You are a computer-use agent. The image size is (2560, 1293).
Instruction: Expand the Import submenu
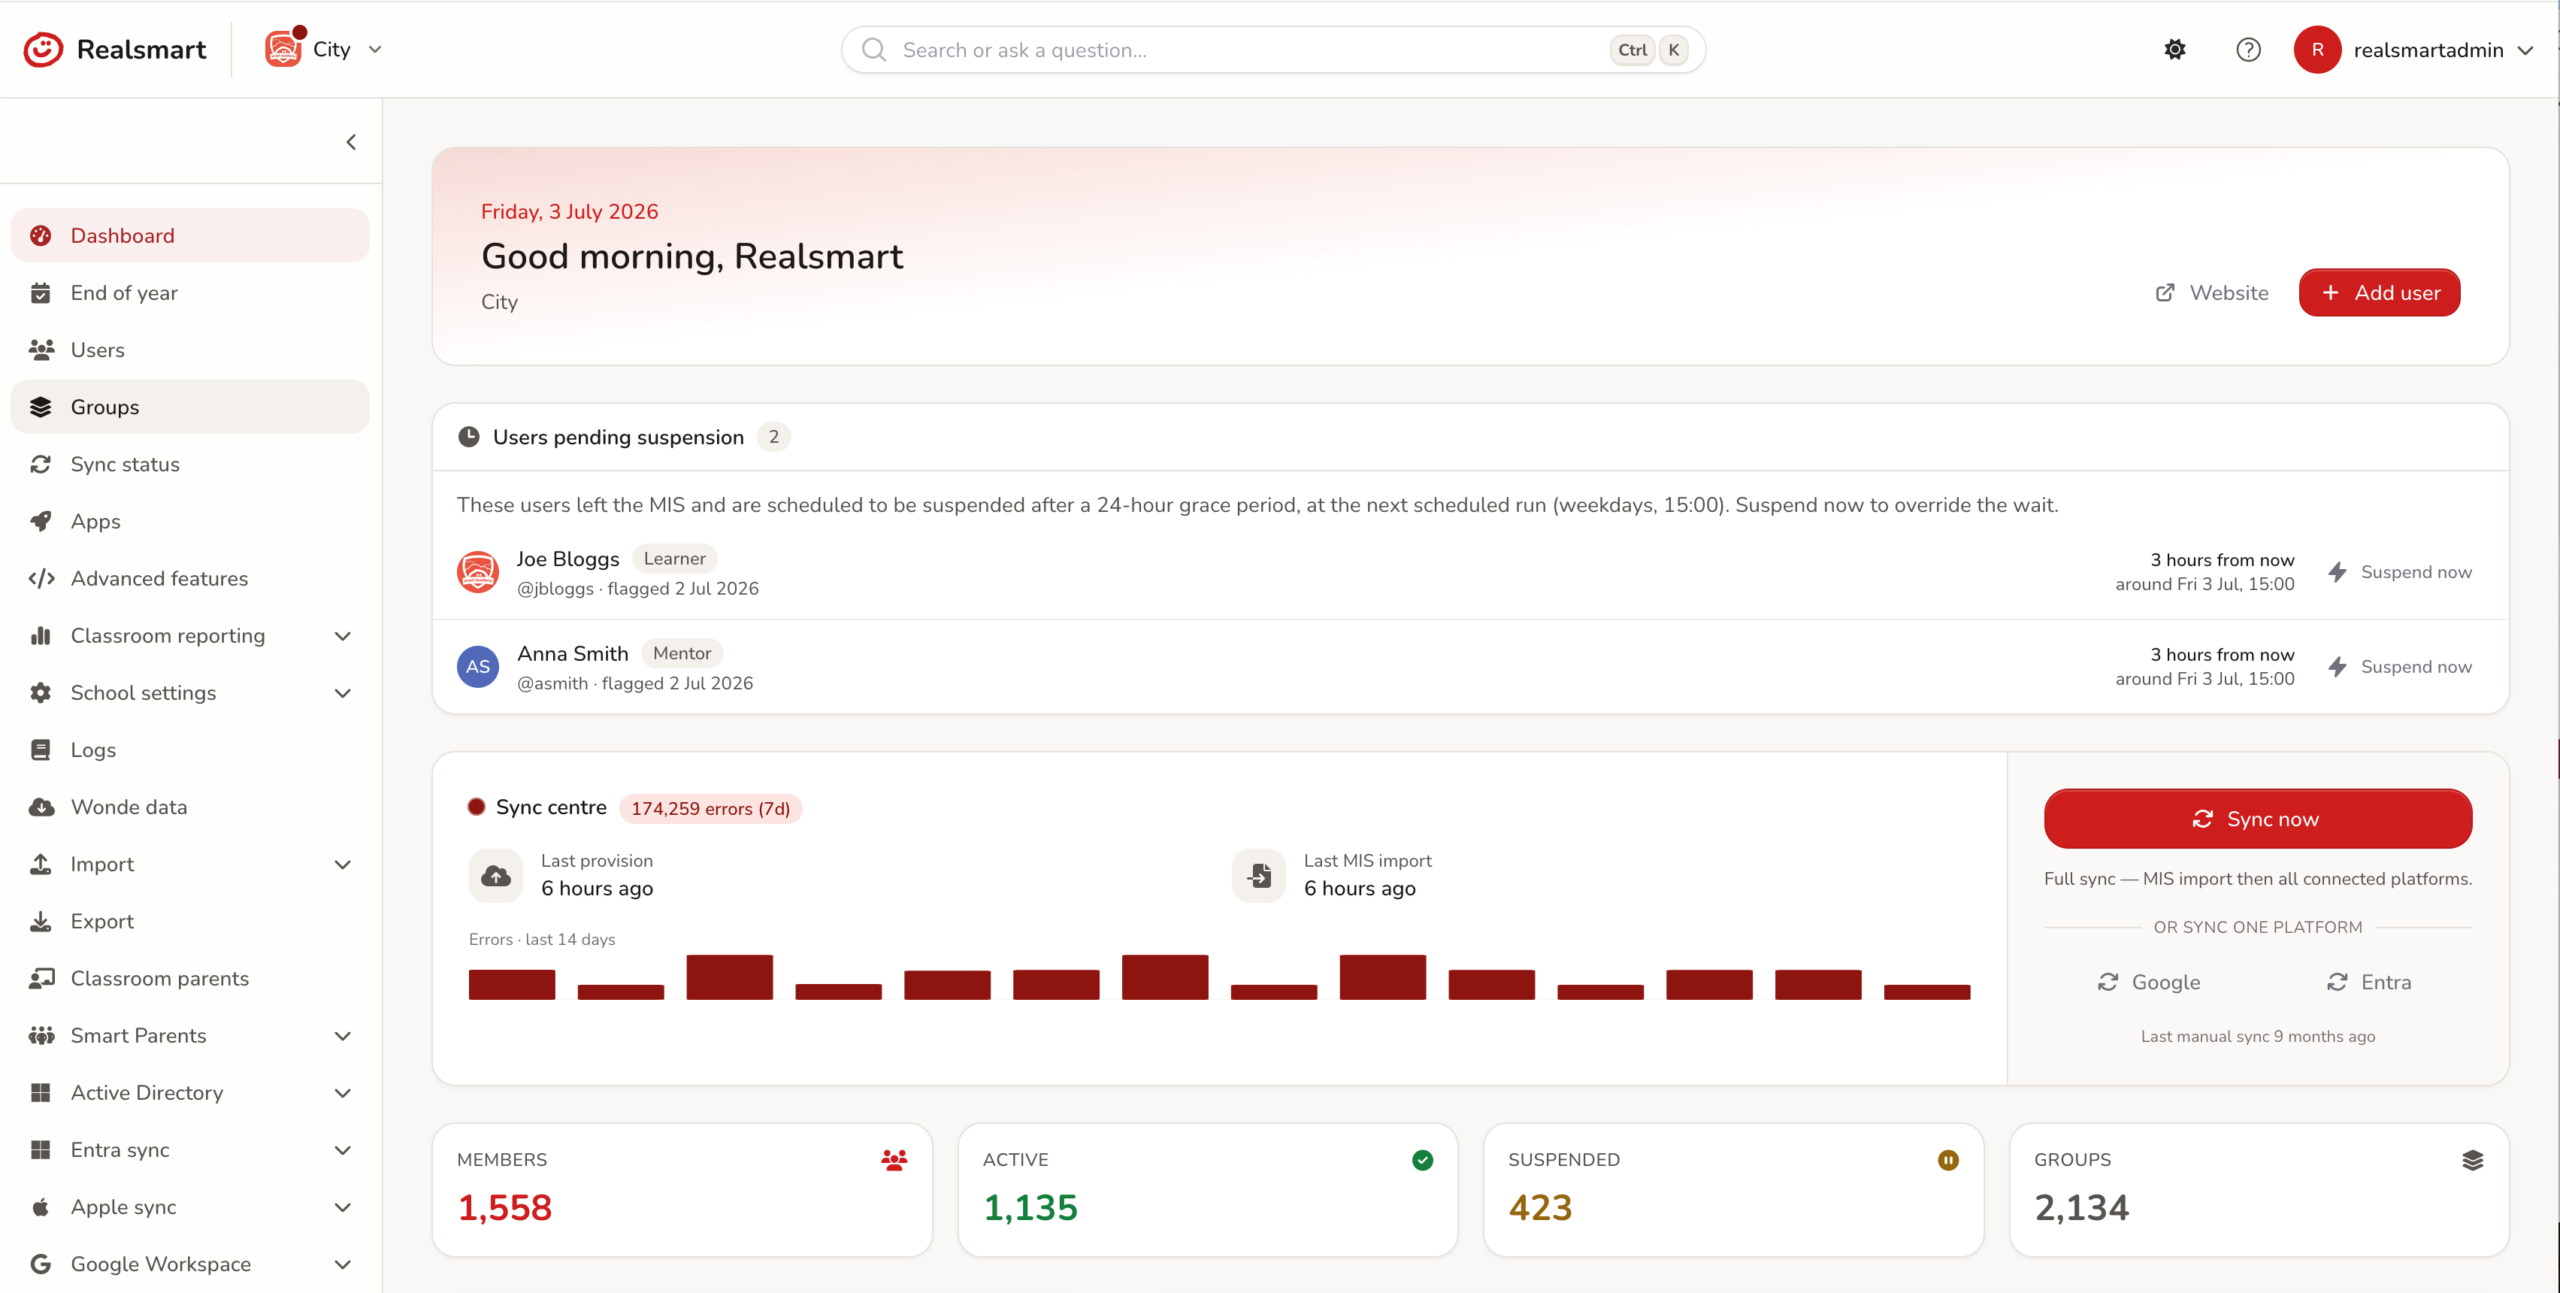pos(343,863)
